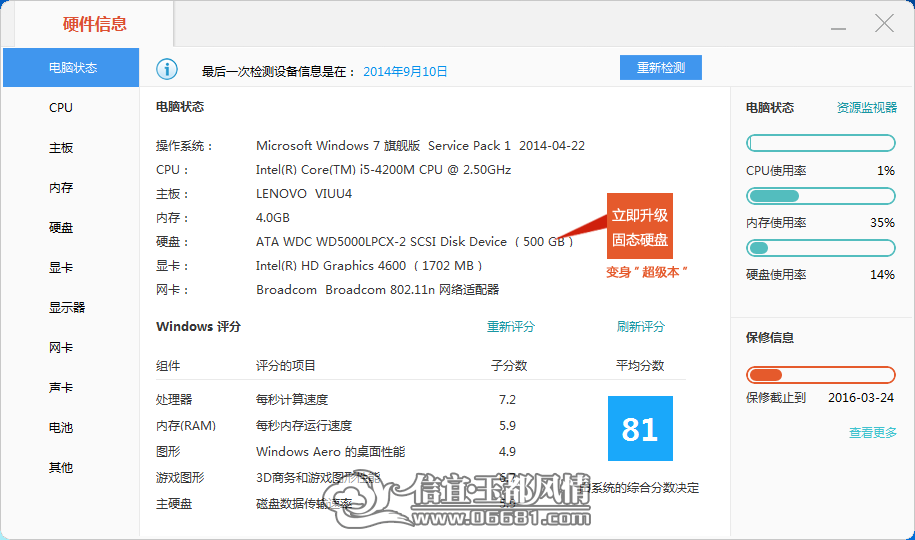This screenshot has height=540, width=915.
Task: Click the blue 81 score tile
Action: pos(640,428)
